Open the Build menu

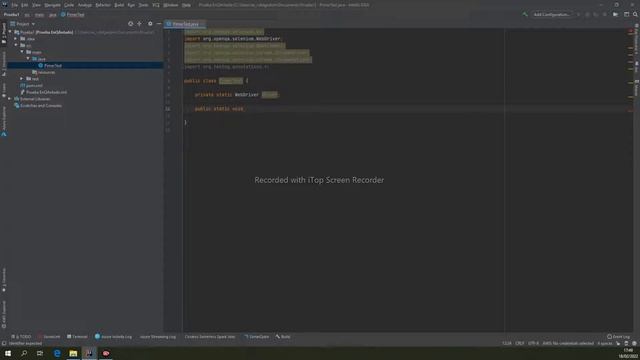click(x=119, y=5)
